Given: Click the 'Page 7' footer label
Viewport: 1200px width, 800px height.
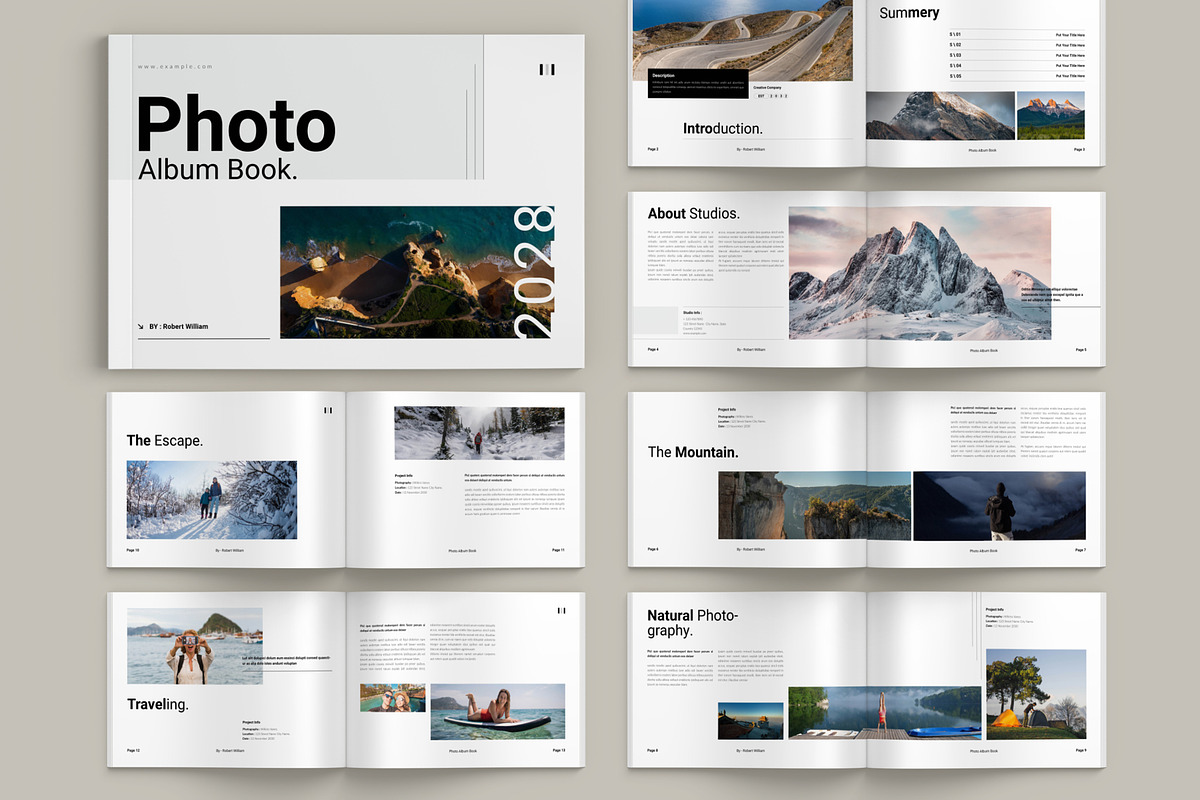Looking at the screenshot, I should (x=1080, y=550).
